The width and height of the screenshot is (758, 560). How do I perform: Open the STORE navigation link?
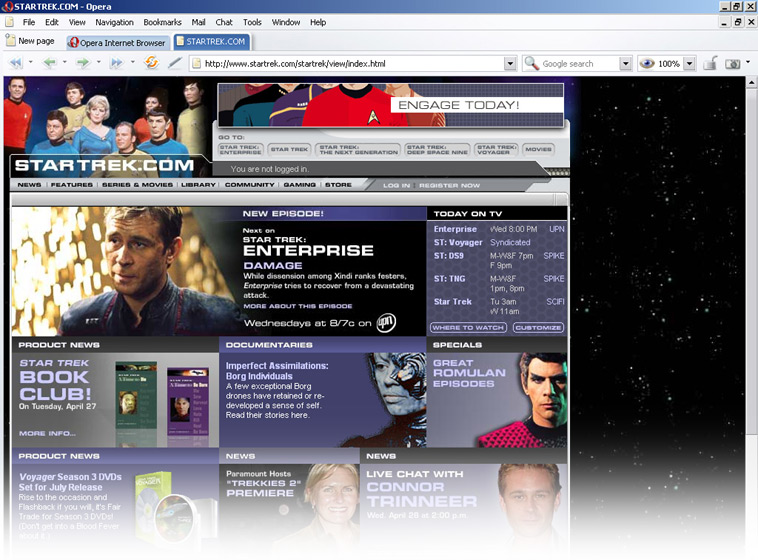point(338,185)
